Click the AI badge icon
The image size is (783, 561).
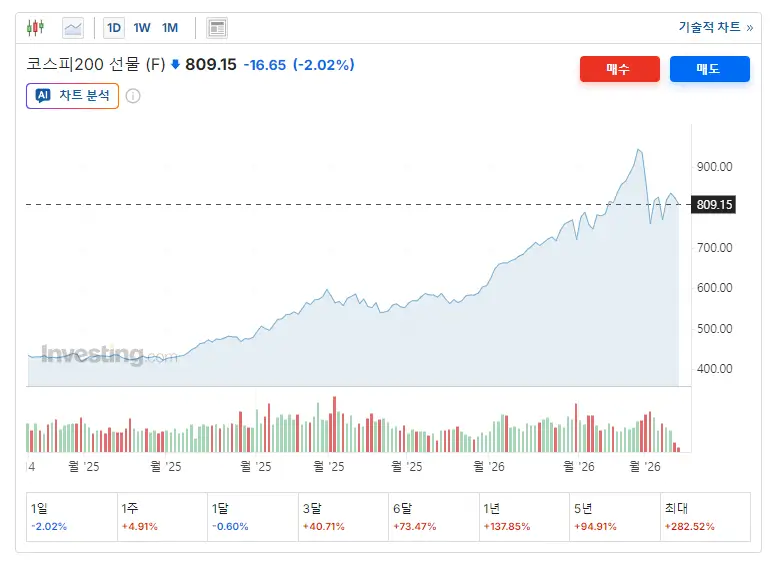point(43,96)
